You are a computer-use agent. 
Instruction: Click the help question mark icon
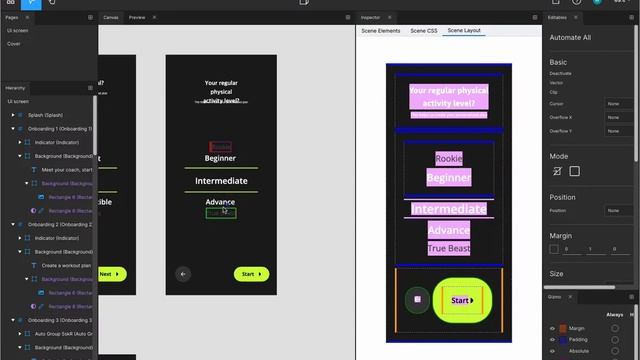point(576,2)
